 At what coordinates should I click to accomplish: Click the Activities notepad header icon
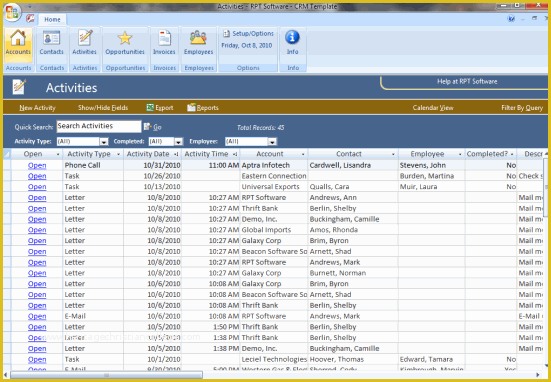click(x=19, y=87)
